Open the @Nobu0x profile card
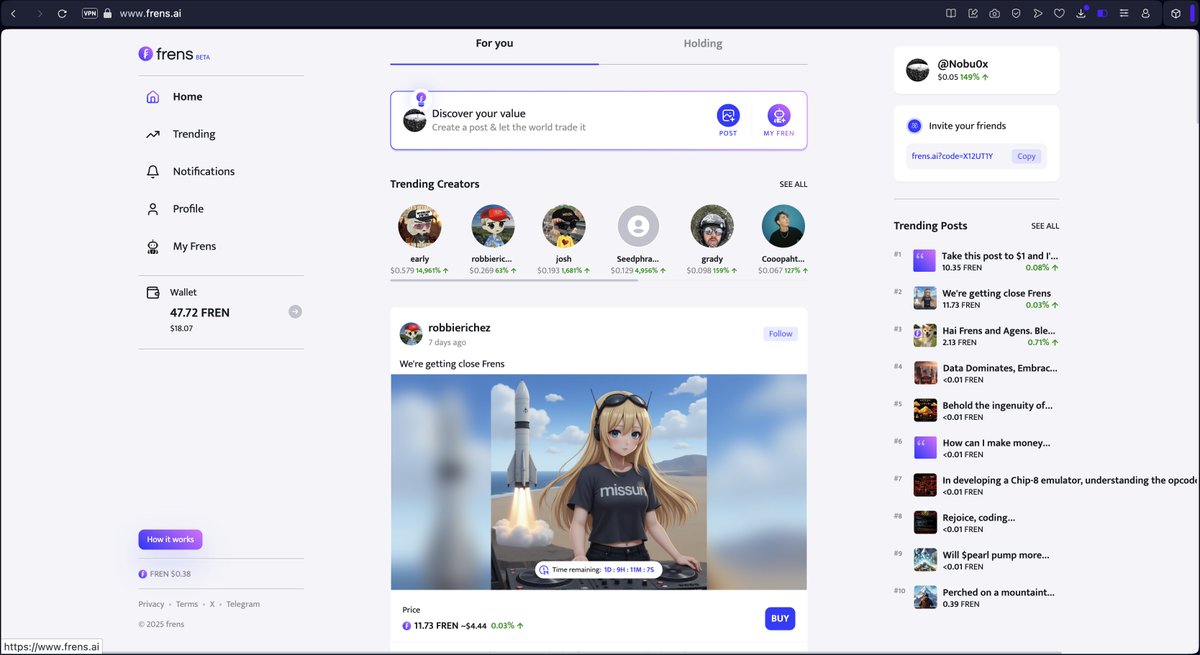This screenshot has width=1200, height=655. tap(976, 70)
